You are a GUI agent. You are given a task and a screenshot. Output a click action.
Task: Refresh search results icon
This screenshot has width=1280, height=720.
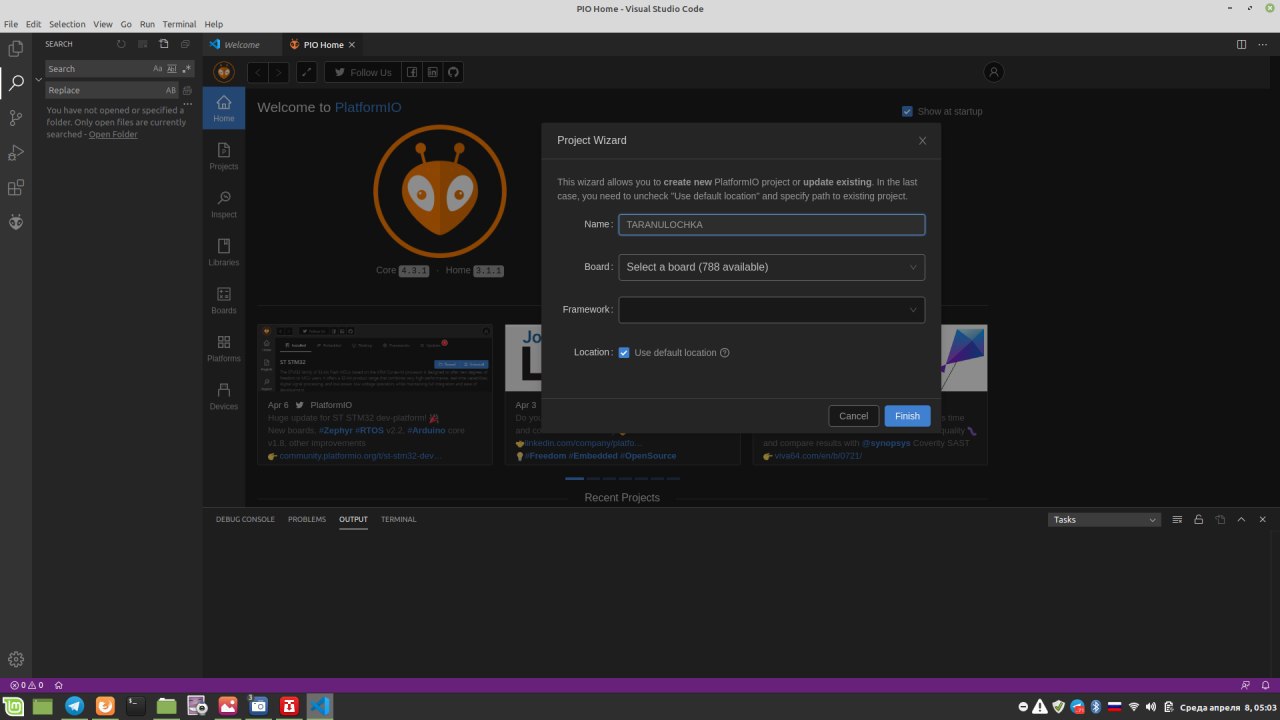point(121,44)
